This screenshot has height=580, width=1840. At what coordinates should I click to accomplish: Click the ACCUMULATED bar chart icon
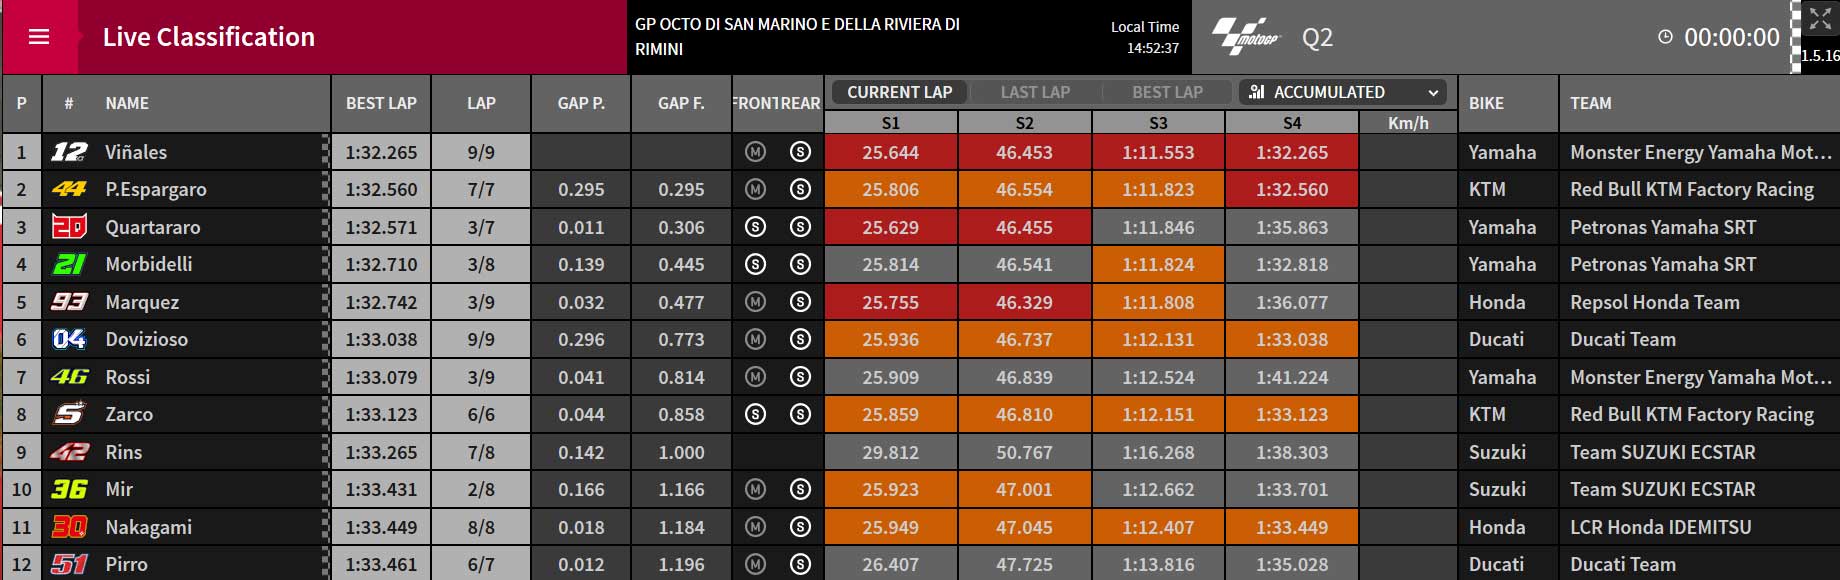[1257, 92]
